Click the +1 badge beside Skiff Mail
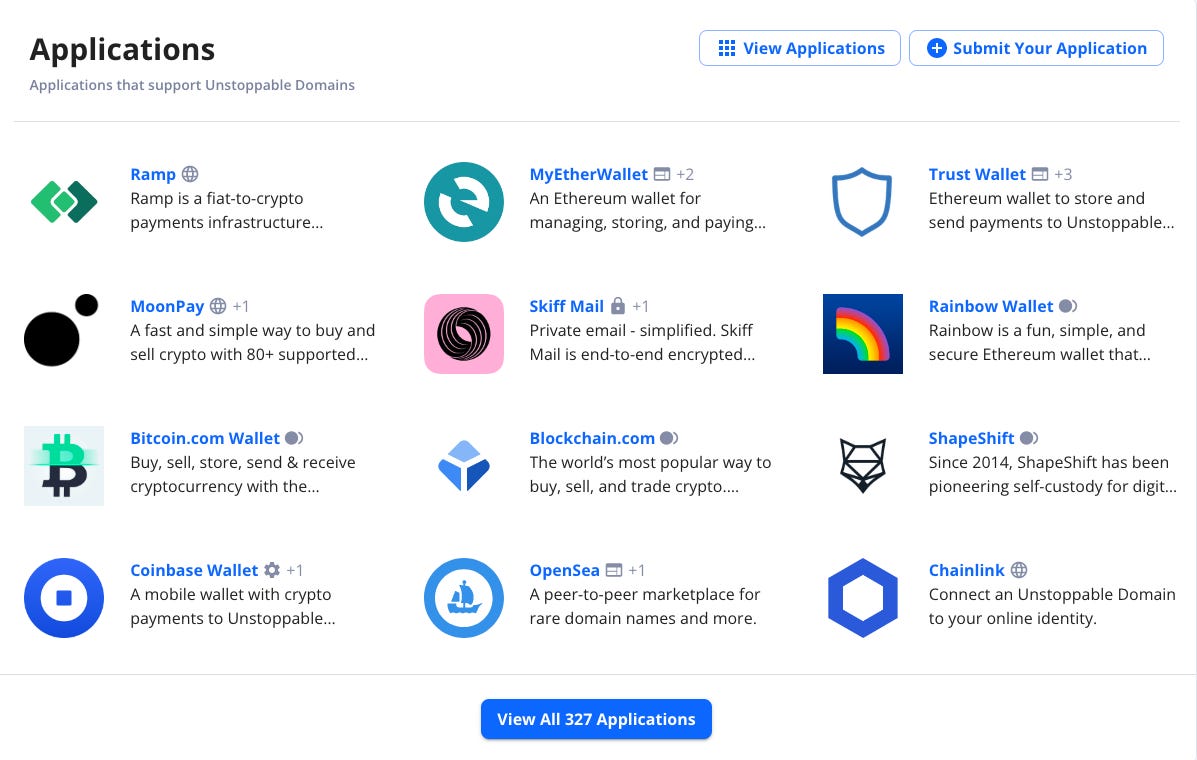This screenshot has height=760, width=1197. click(640, 306)
